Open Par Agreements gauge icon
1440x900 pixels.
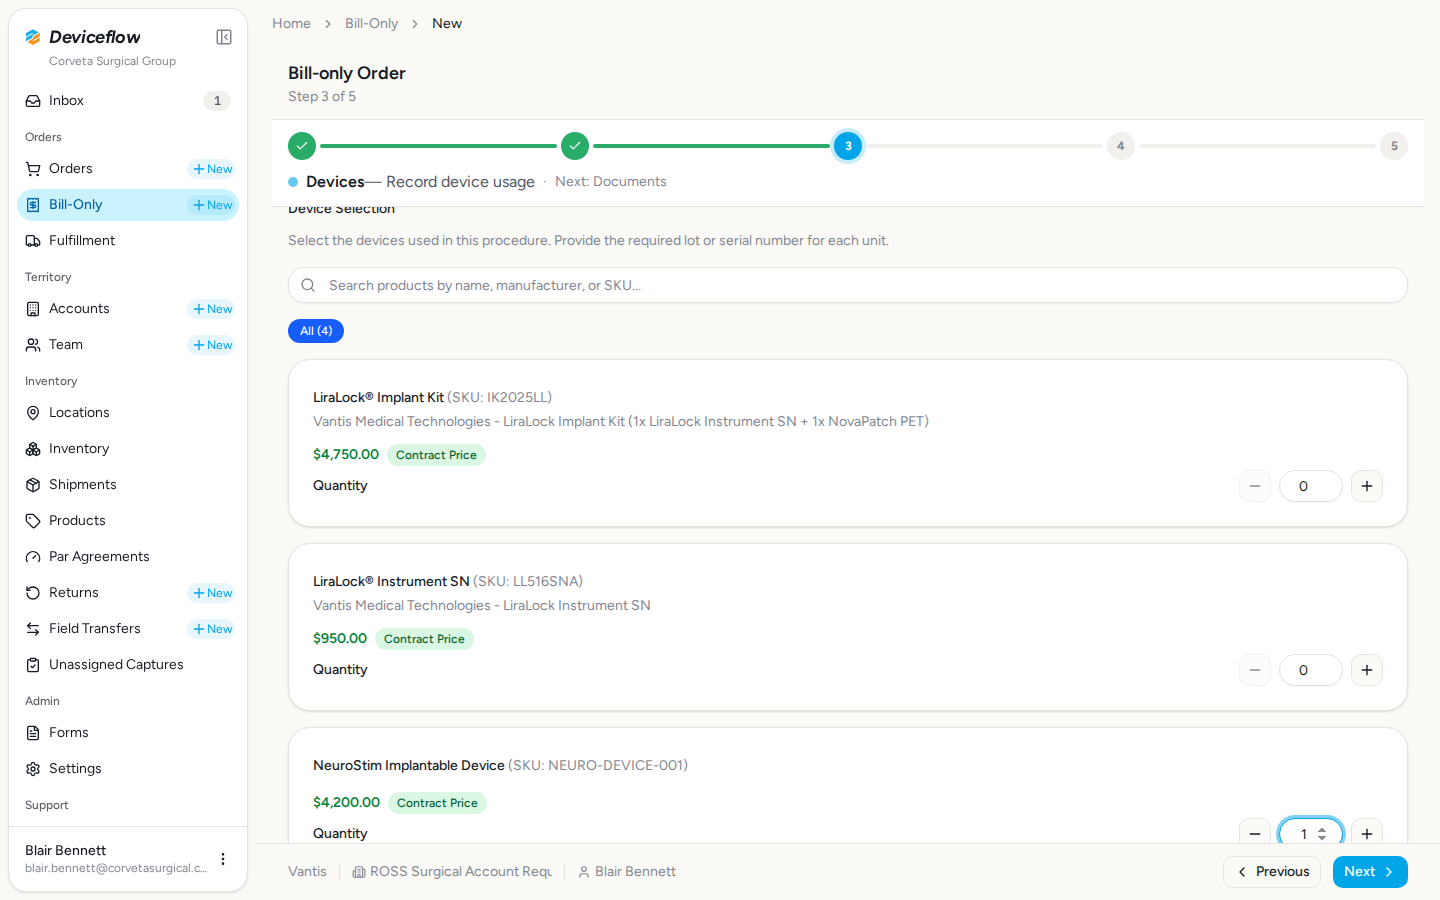(33, 557)
